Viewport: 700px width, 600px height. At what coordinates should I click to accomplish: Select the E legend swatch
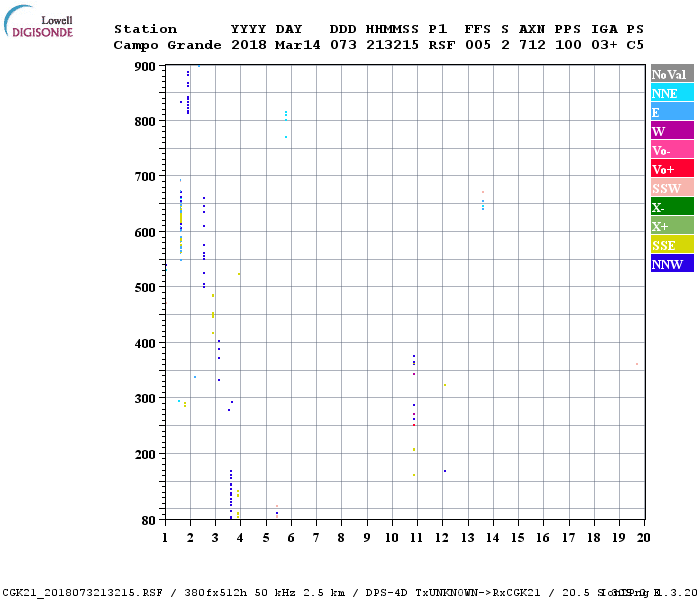[x=672, y=112]
